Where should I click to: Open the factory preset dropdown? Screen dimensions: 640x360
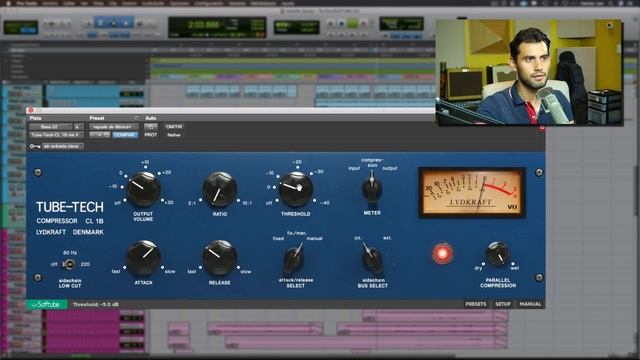pyautogui.click(x=113, y=127)
